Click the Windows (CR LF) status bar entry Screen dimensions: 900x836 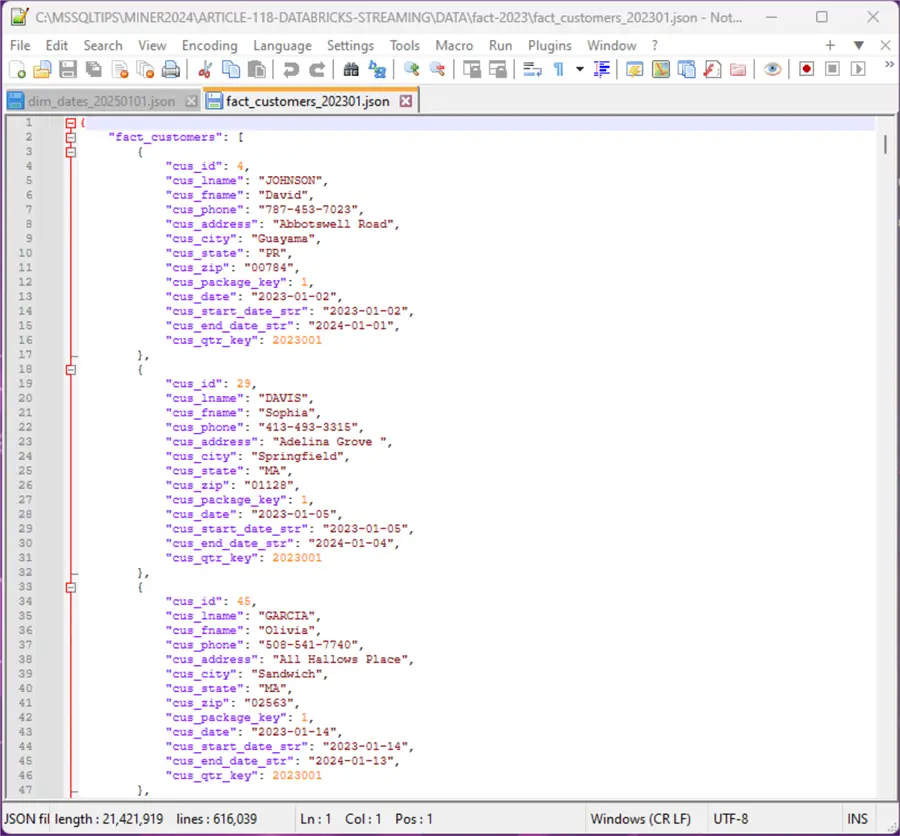641,819
